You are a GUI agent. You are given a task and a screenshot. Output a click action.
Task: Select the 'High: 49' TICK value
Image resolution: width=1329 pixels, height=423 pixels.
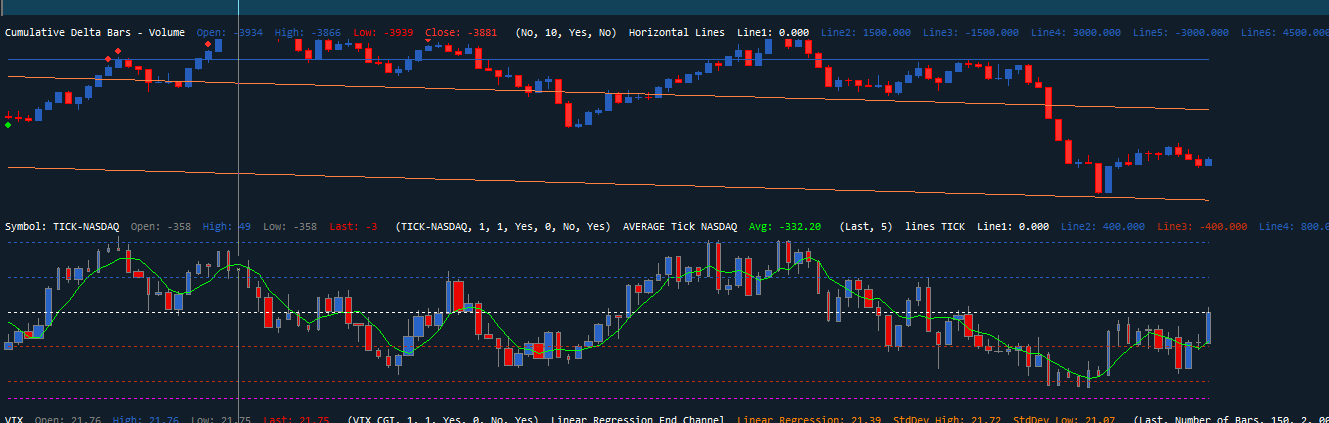pos(227,227)
